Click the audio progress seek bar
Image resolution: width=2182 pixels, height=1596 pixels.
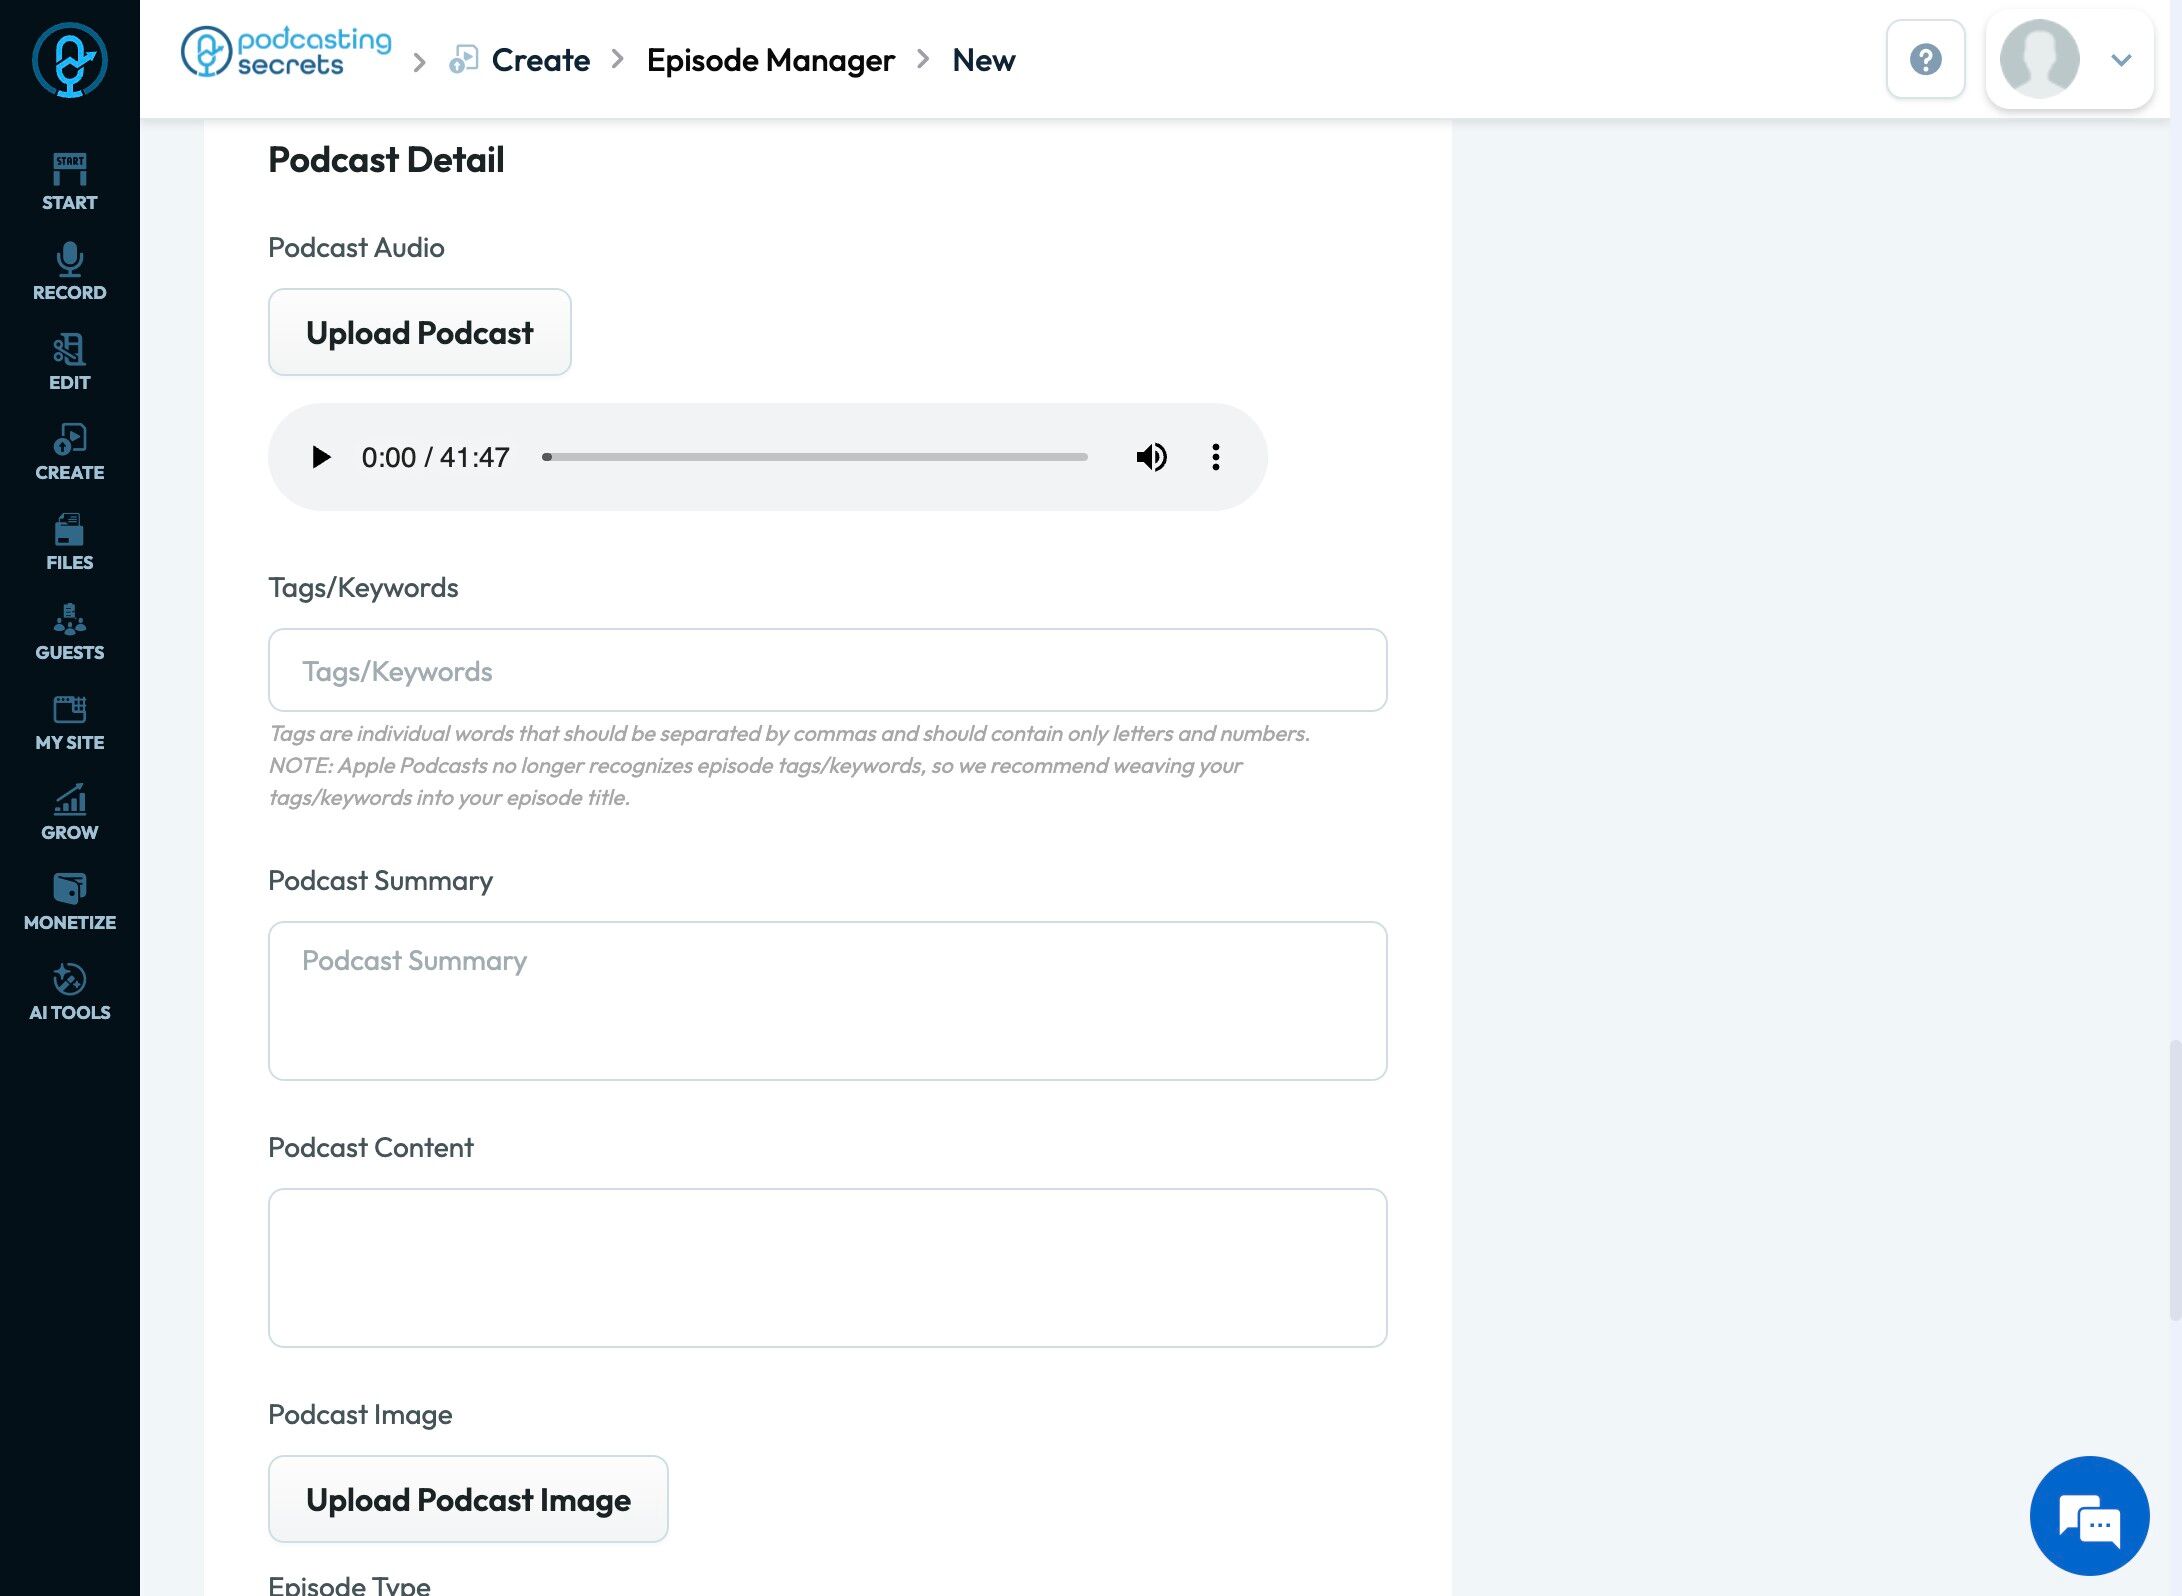(815, 457)
